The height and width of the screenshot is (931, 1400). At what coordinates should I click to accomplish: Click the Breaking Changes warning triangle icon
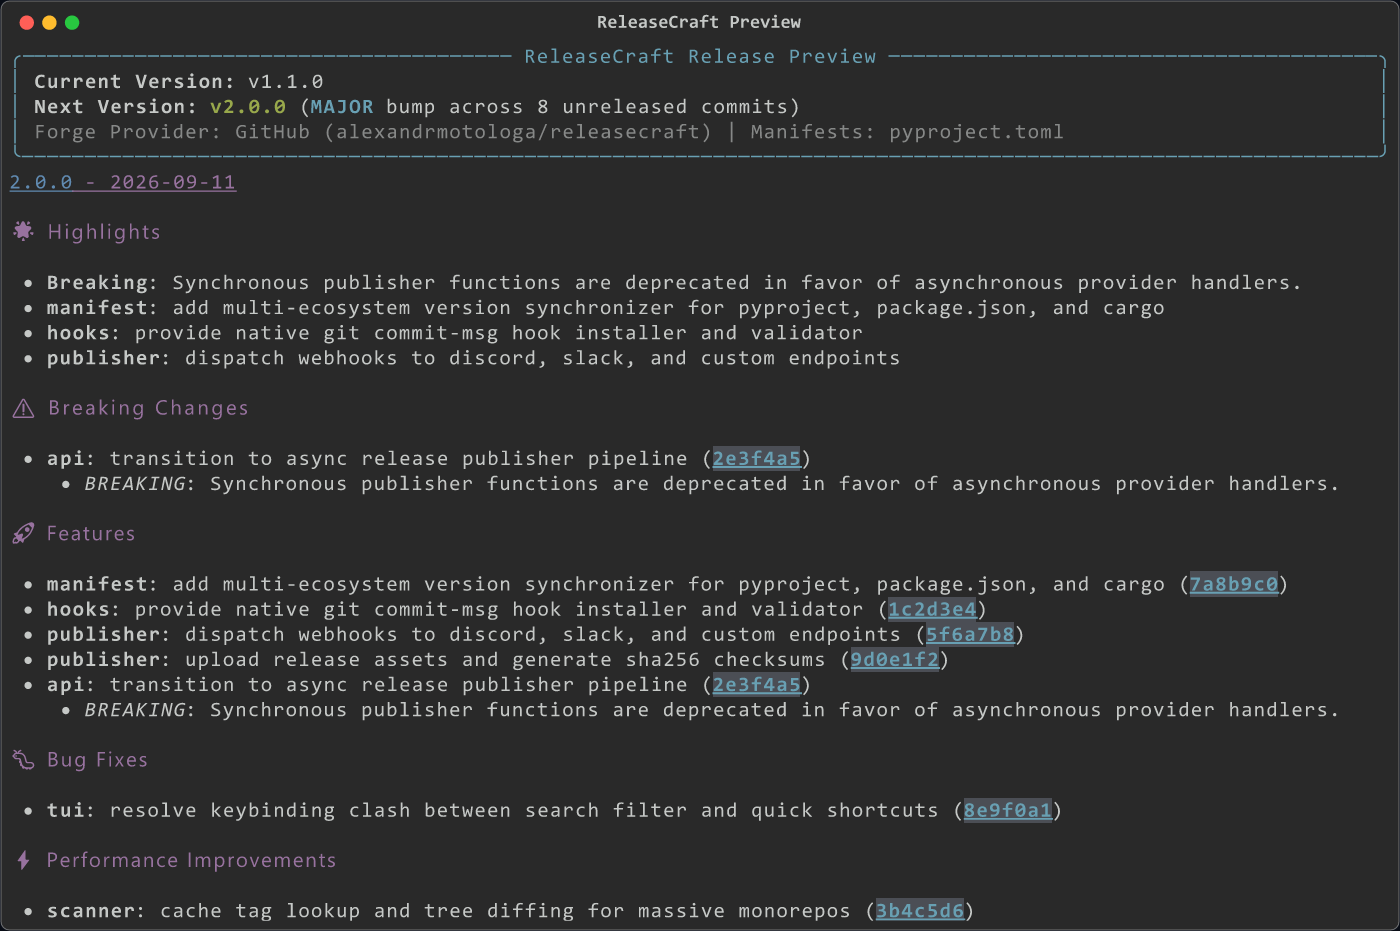[23, 408]
